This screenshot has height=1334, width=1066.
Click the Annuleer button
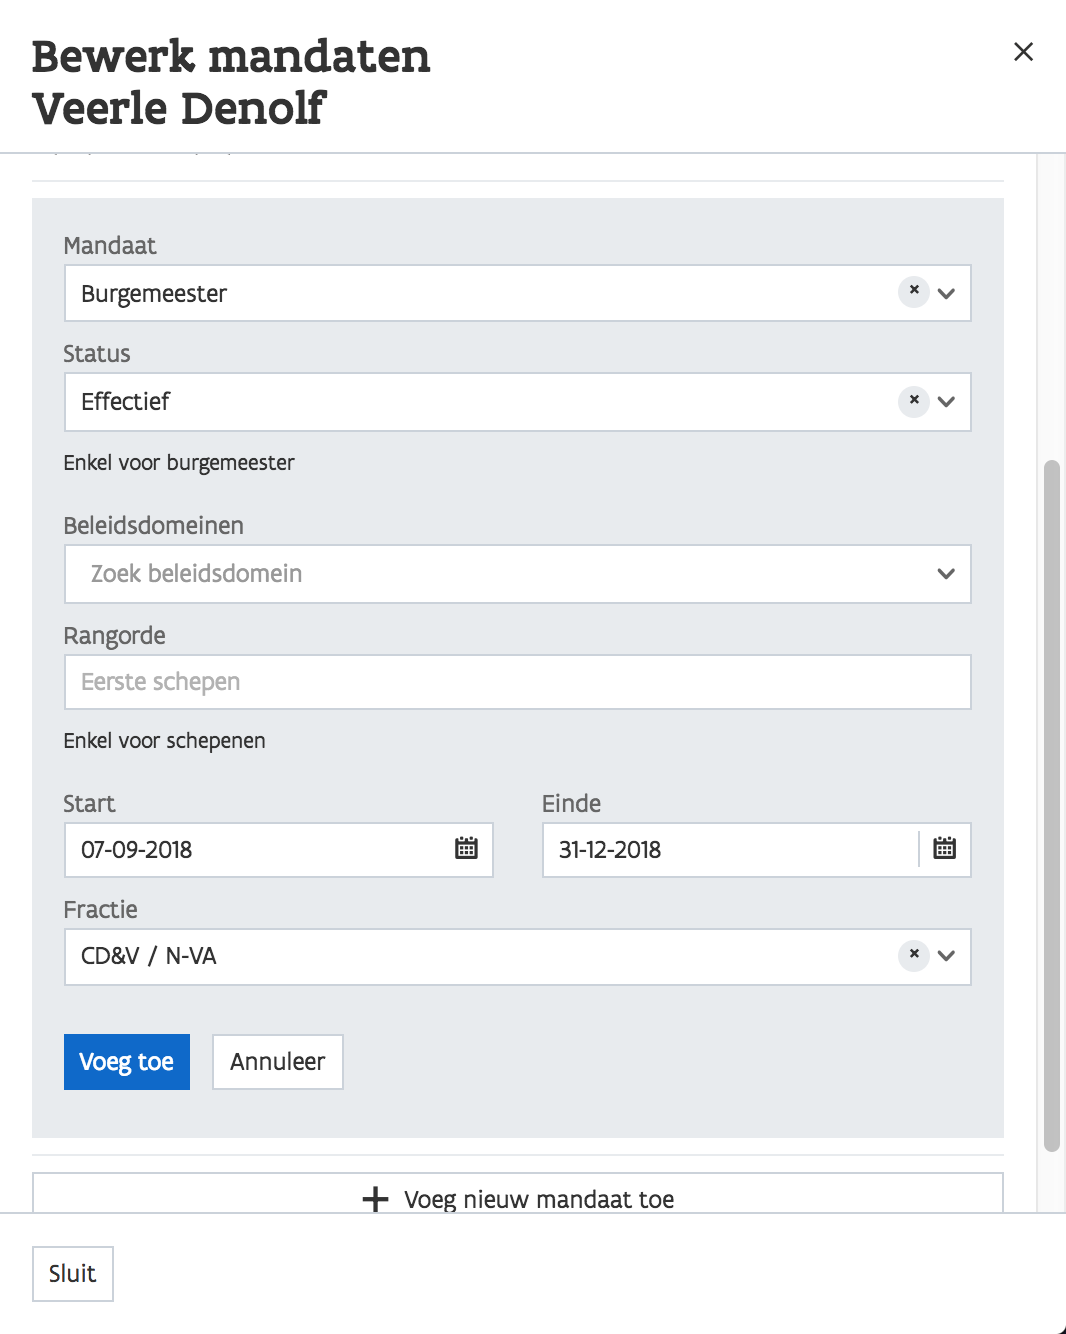tap(278, 1062)
